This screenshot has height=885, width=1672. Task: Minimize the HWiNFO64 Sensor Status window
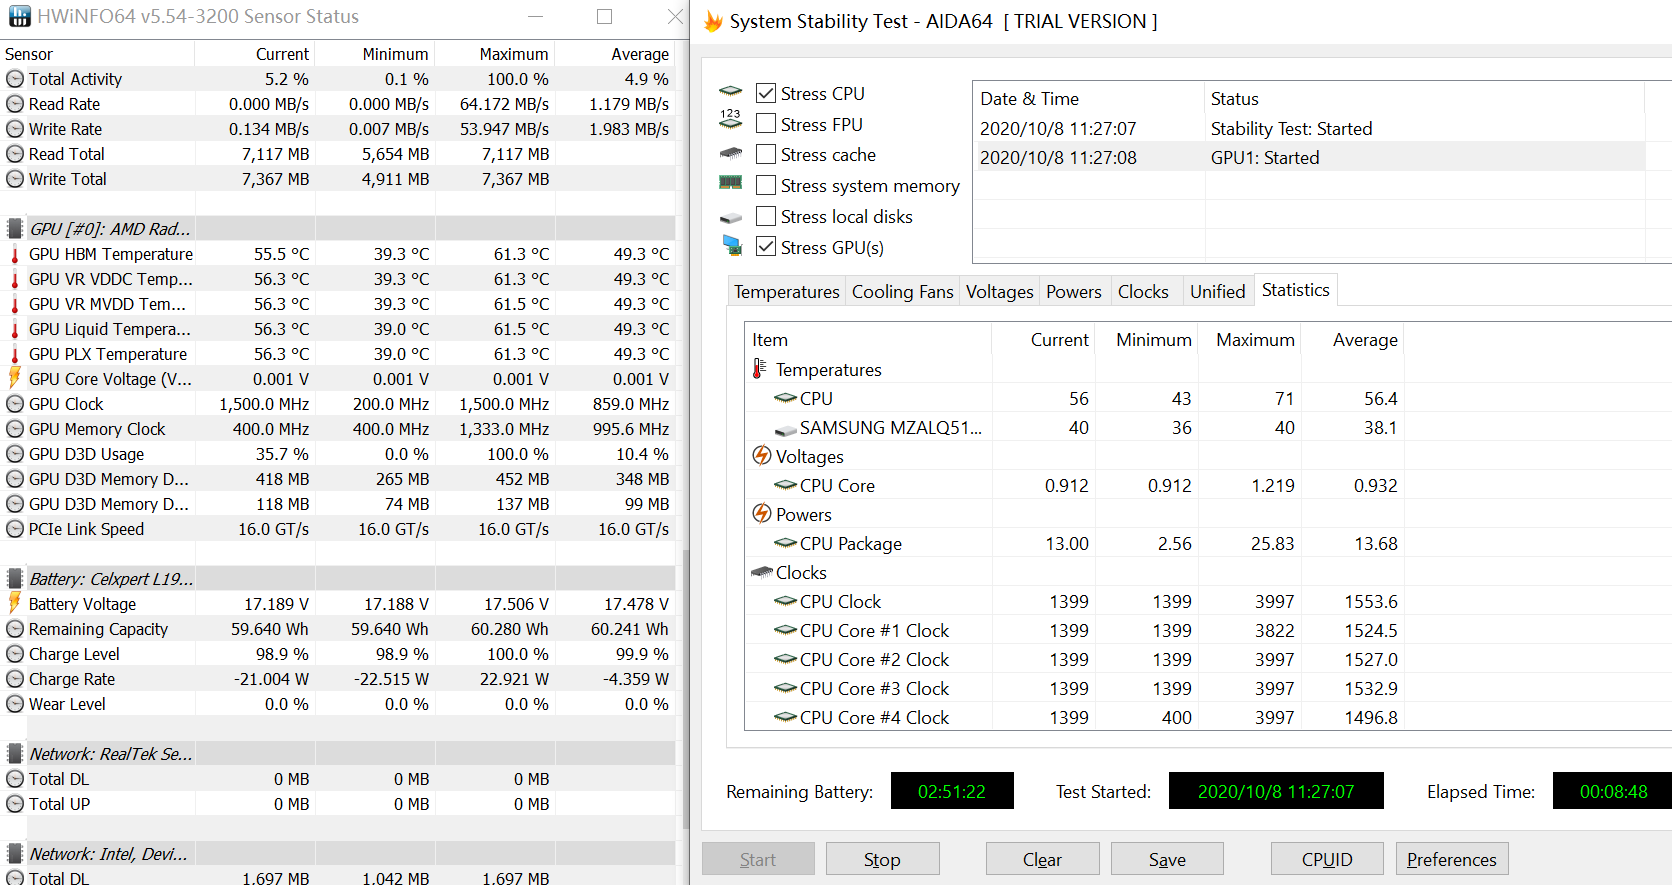536,16
